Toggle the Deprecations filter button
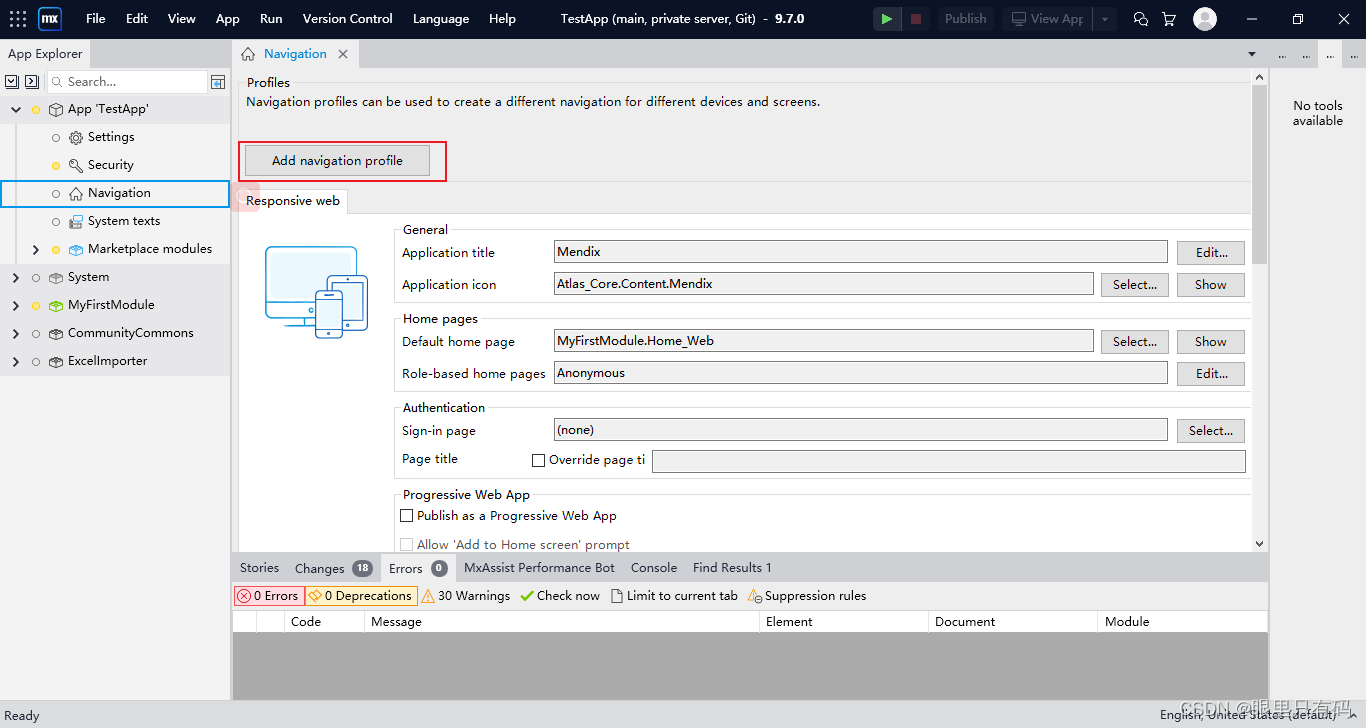This screenshot has width=1366, height=728. (360, 596)
